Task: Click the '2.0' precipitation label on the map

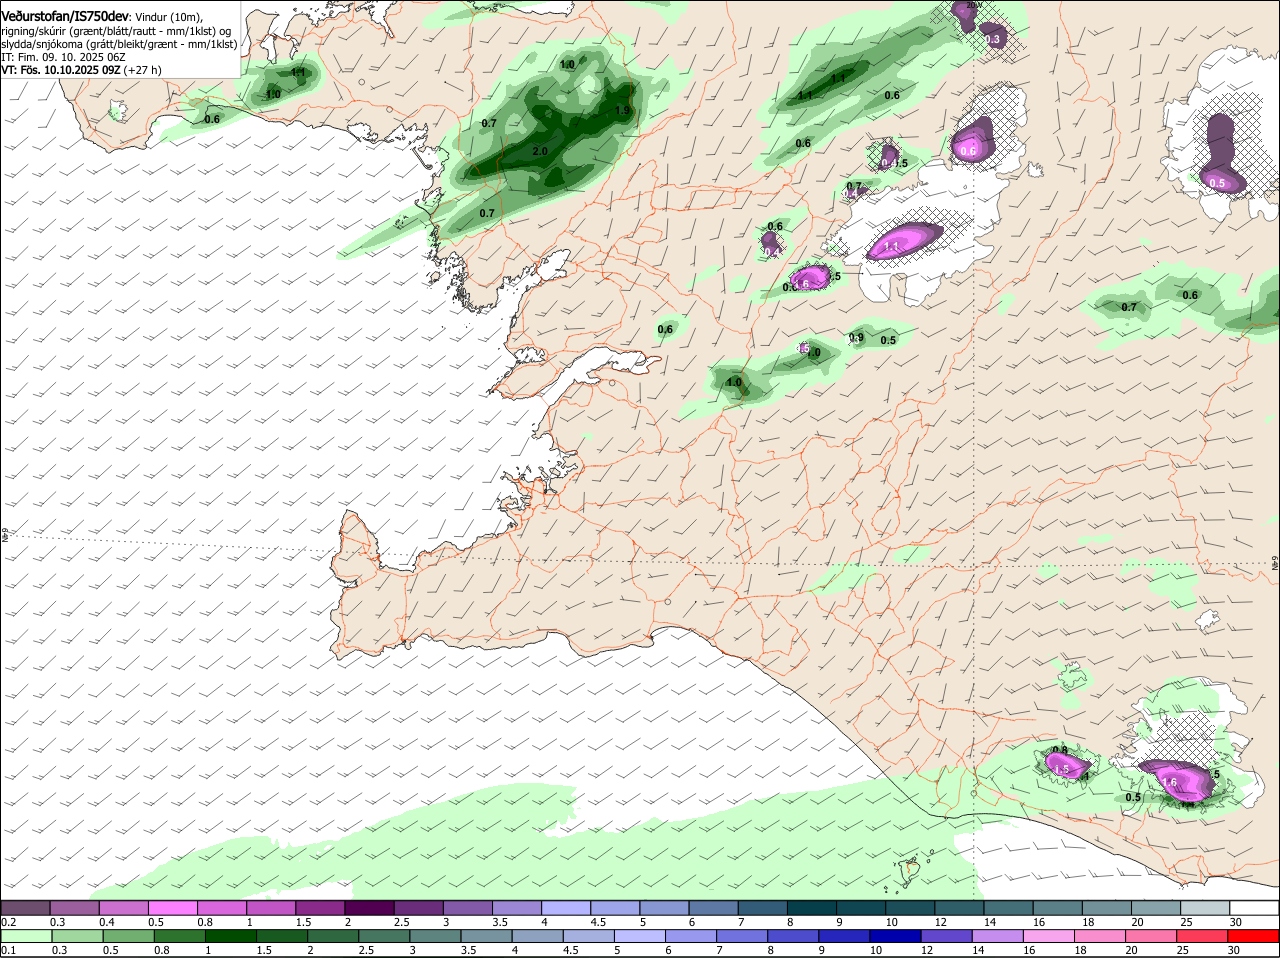Action: pyautogui.click(x=540, y=151)
